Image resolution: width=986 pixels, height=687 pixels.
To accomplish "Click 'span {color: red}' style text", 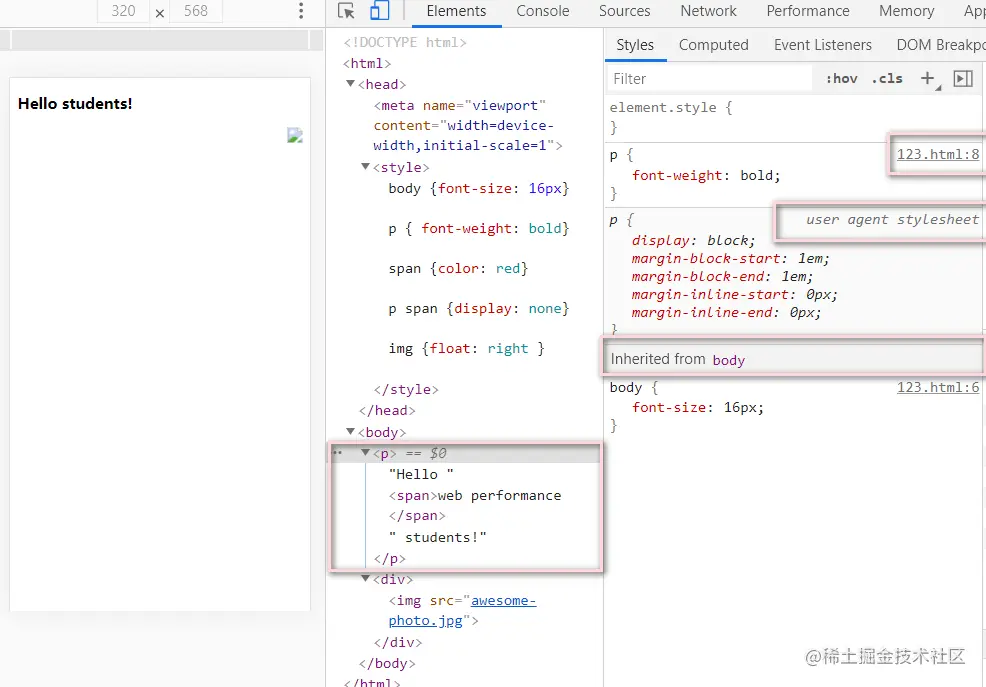I will pos(458,268).
